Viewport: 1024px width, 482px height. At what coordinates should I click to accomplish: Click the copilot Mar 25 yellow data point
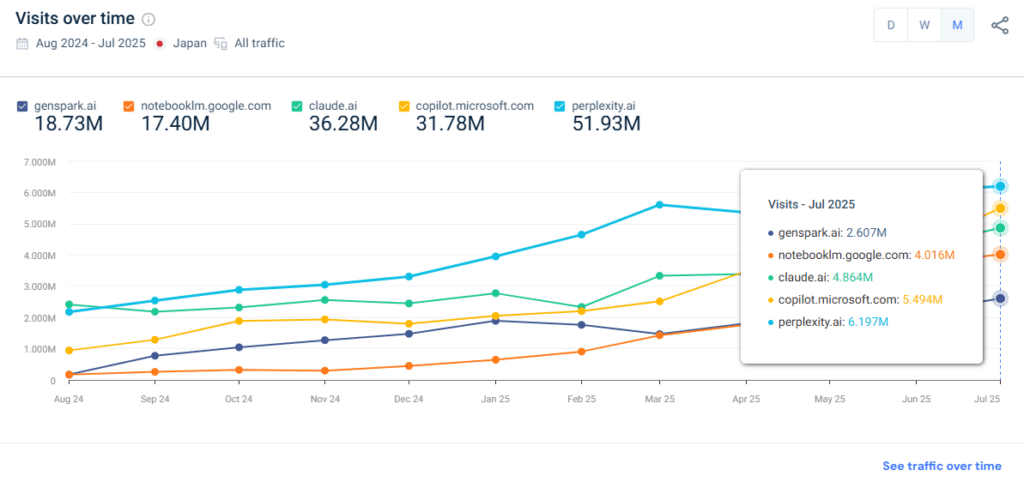[660, 301]
